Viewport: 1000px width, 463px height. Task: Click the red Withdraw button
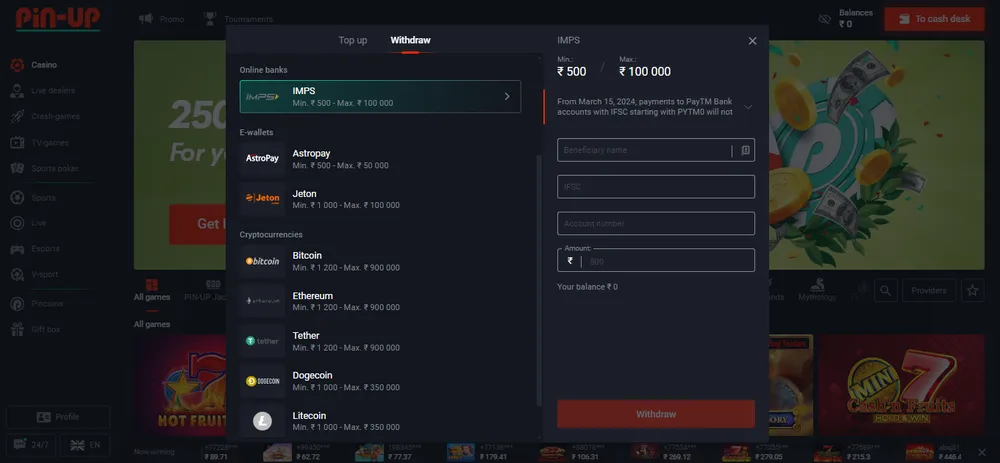tap(656, 414)
